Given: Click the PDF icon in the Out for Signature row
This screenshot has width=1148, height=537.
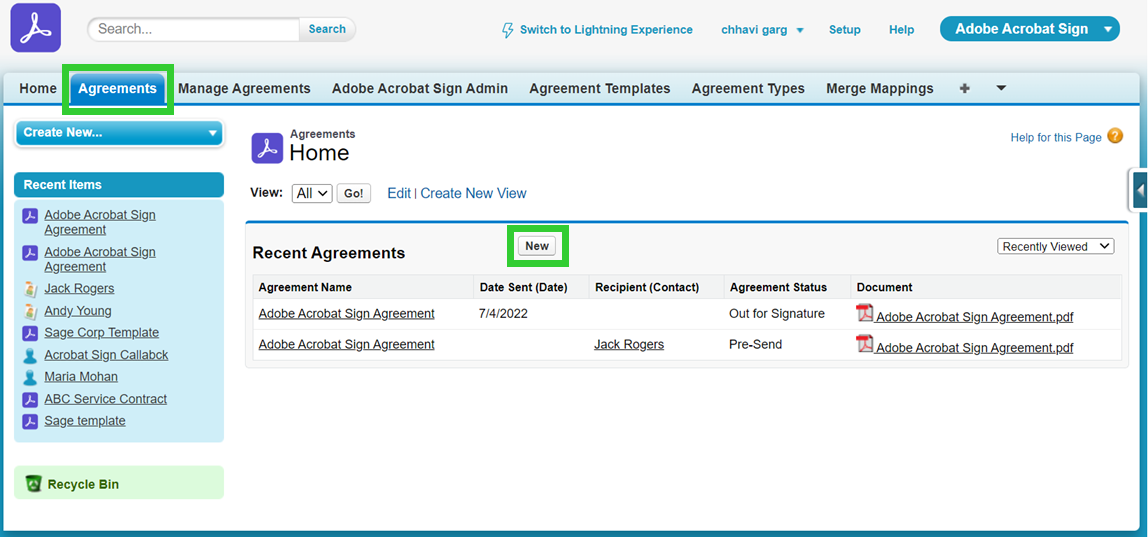Looking at the screenshot, I should point(865,314).
